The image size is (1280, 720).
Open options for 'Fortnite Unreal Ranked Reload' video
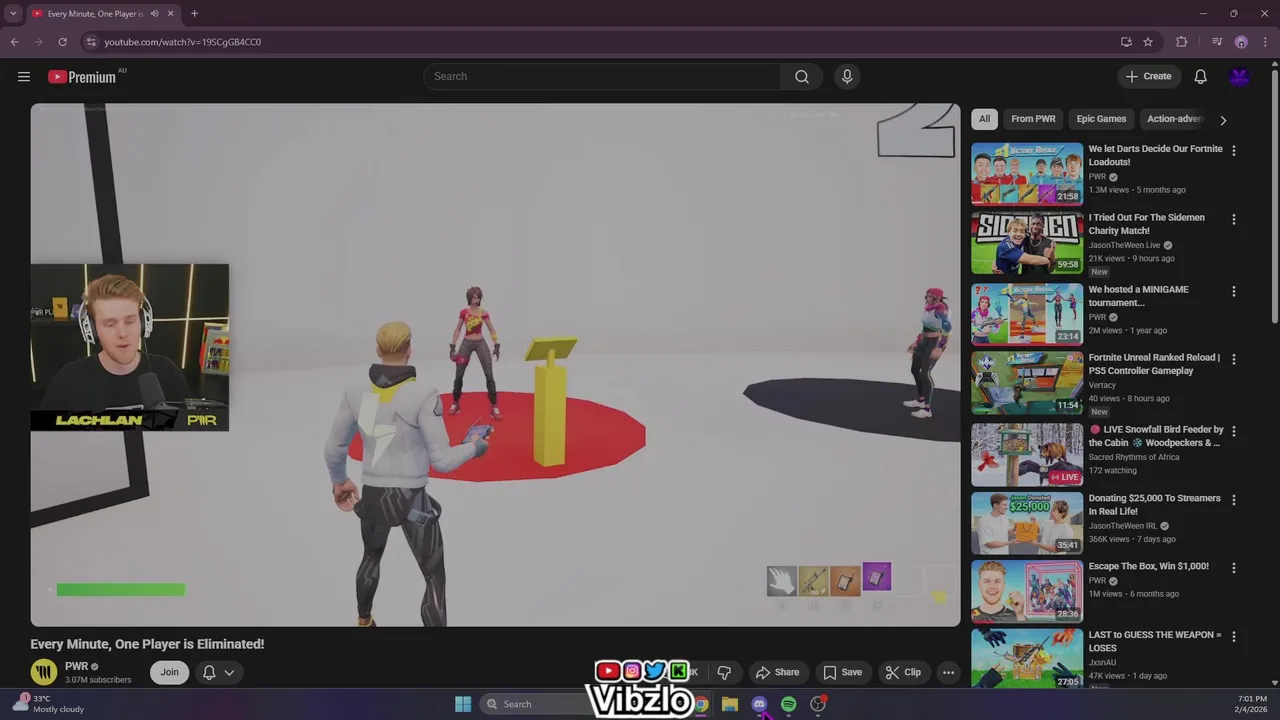pyautogui.click(x=1233, y=359)
